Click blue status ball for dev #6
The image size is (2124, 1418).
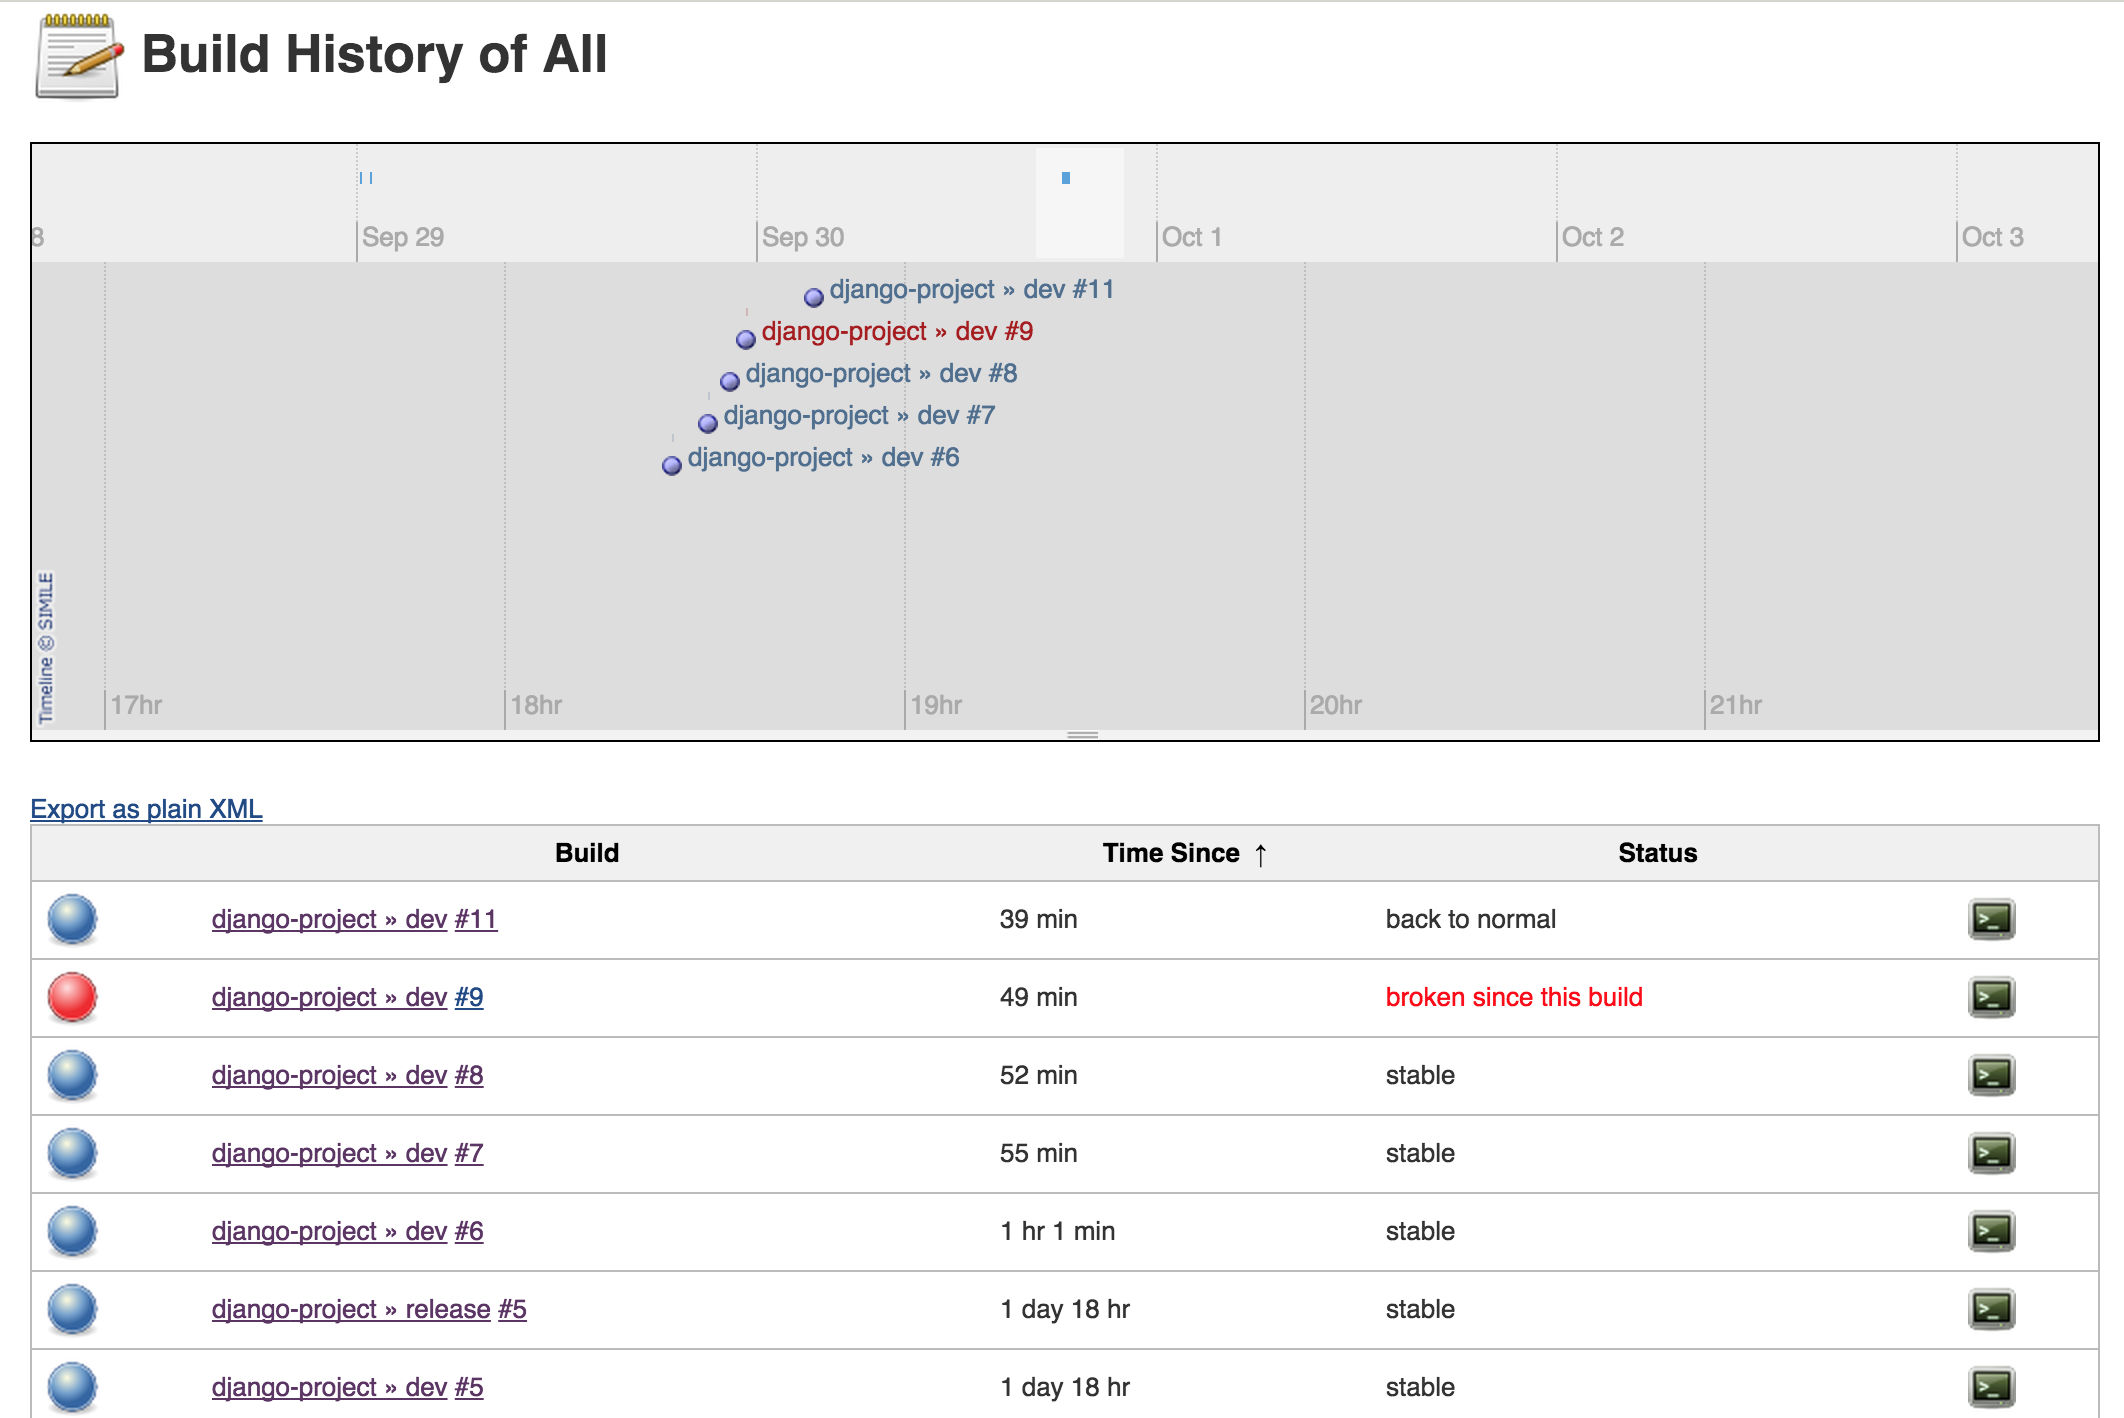click(72, 1231)
